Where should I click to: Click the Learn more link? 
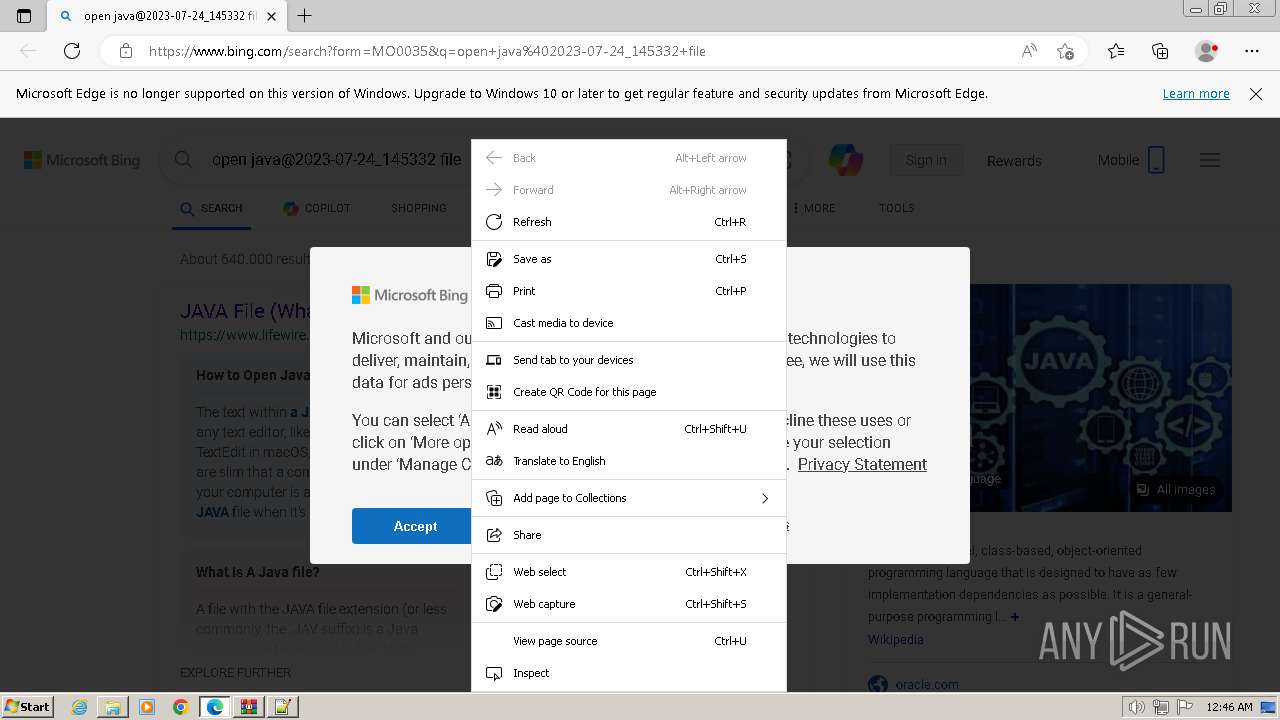tap(1196, 93)
